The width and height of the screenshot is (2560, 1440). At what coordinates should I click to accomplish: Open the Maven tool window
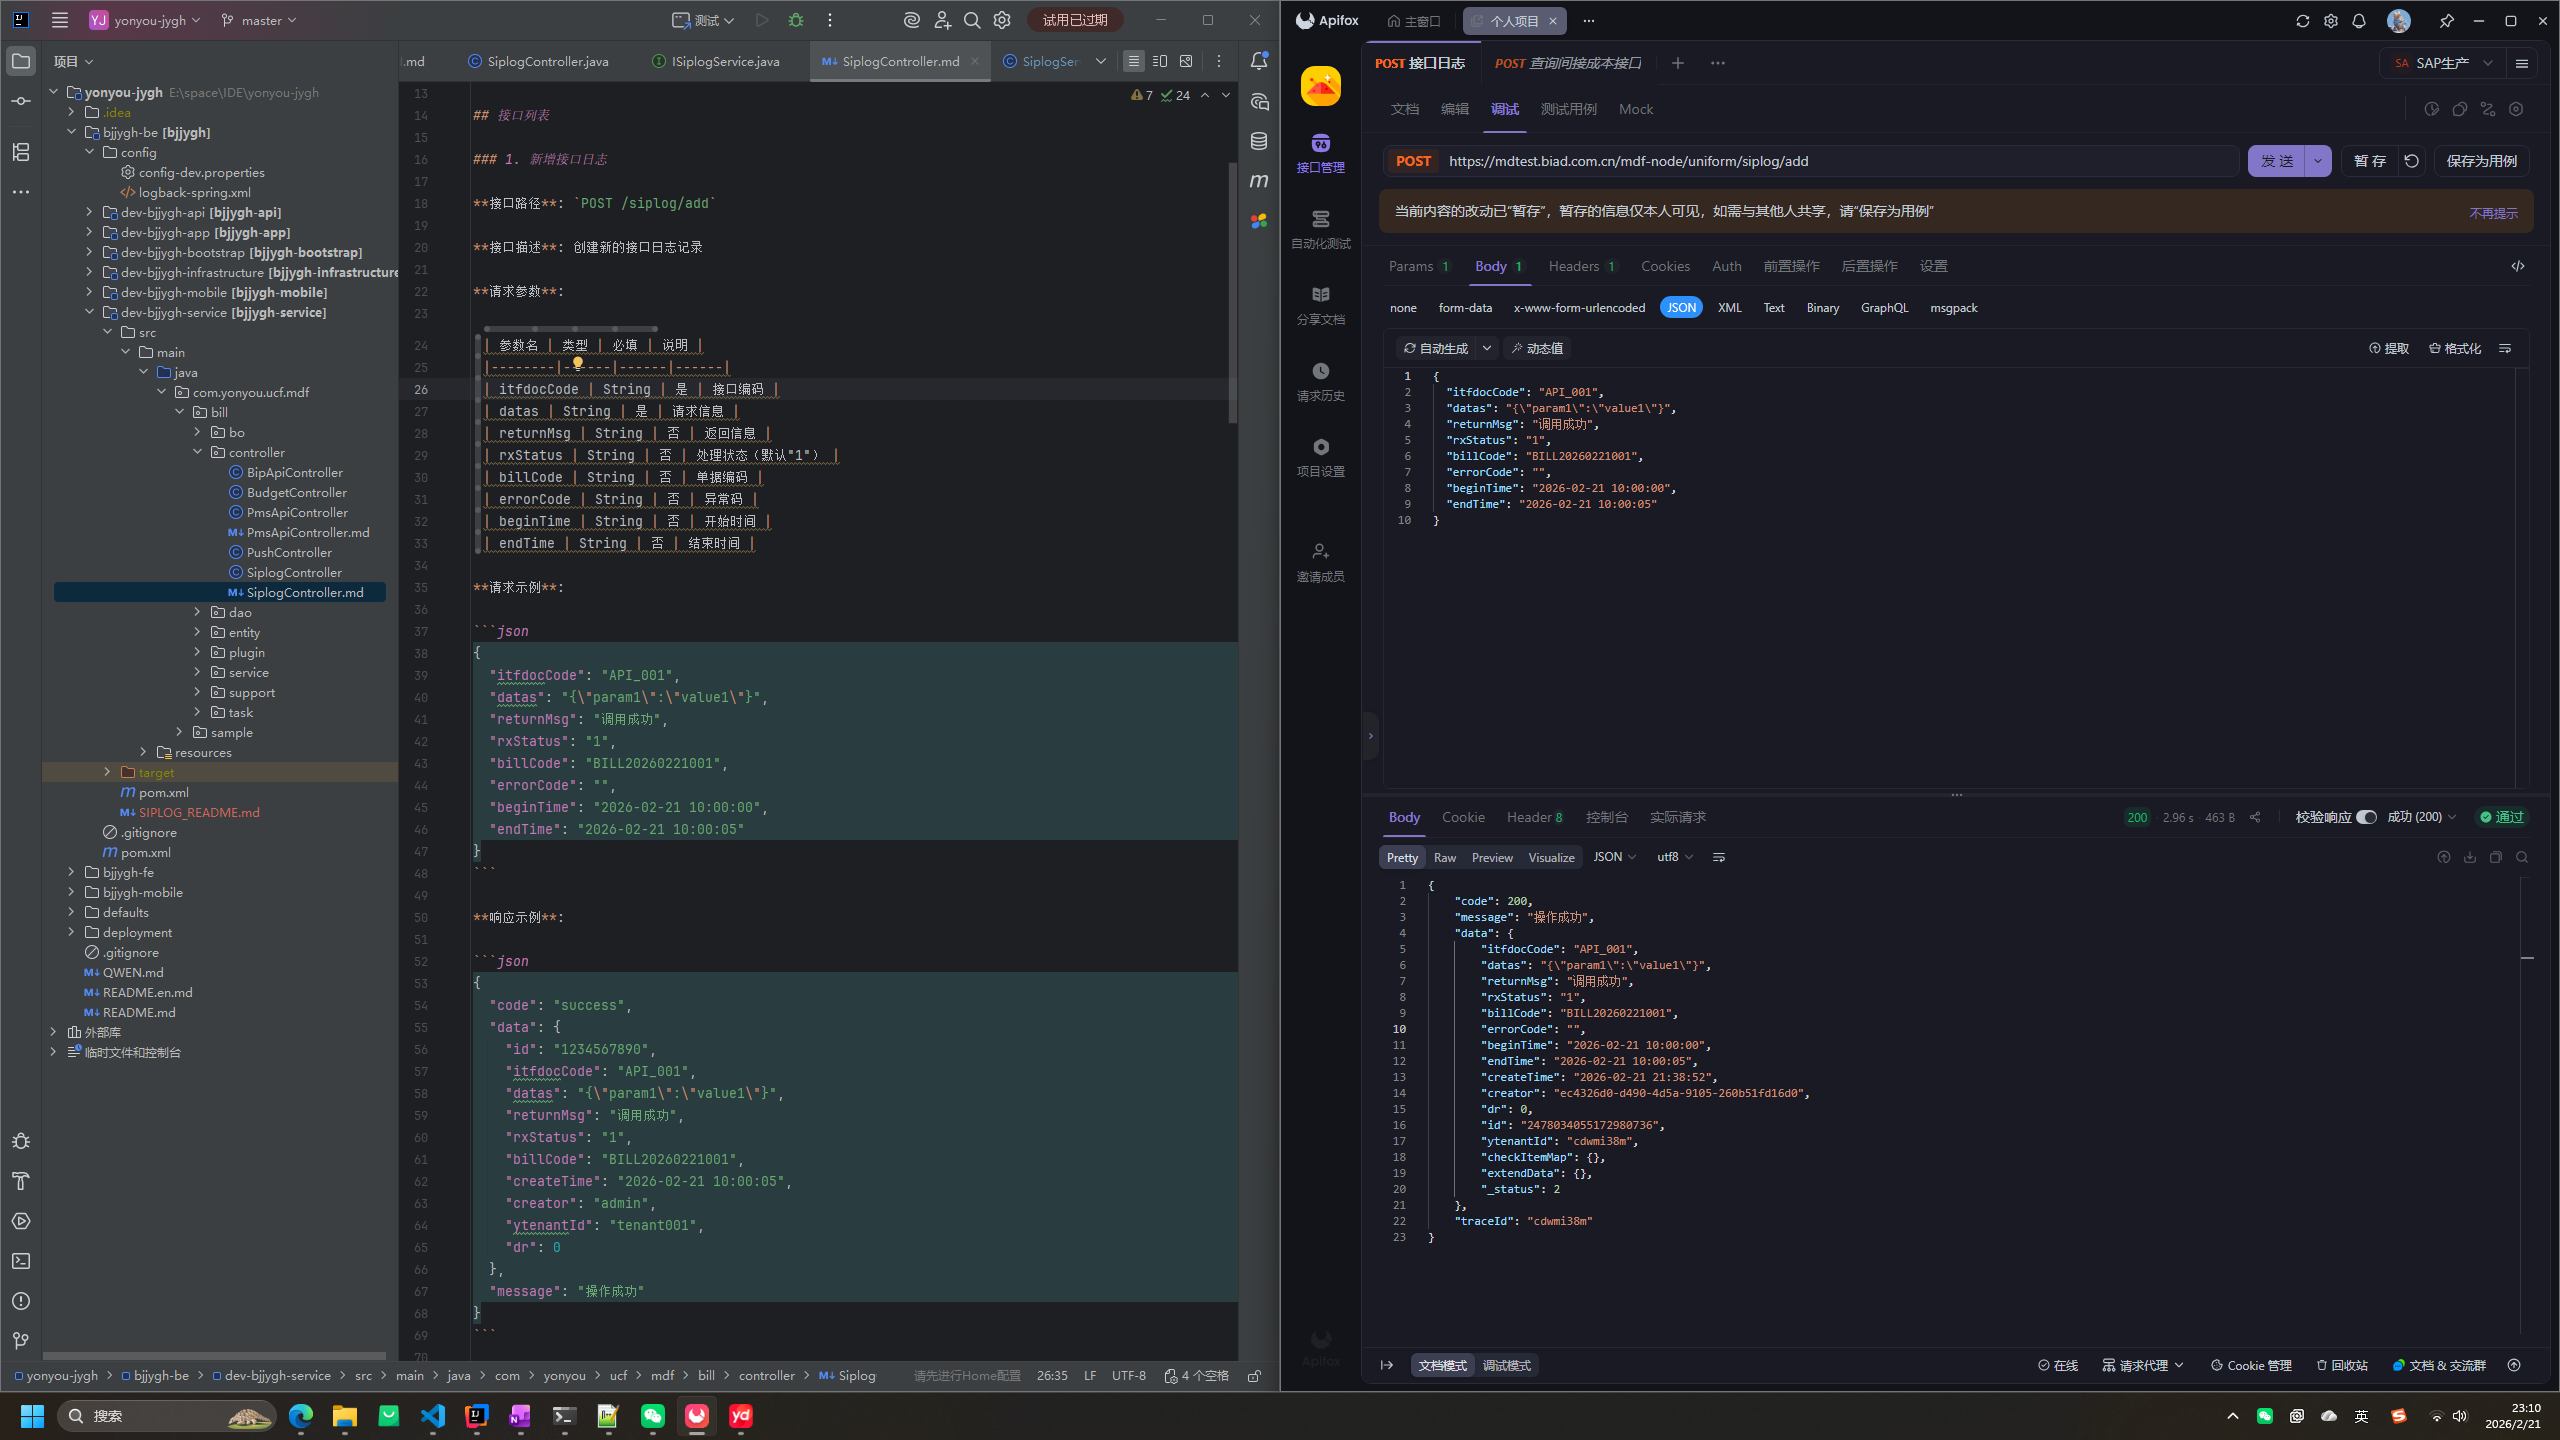coord(1259,181)
